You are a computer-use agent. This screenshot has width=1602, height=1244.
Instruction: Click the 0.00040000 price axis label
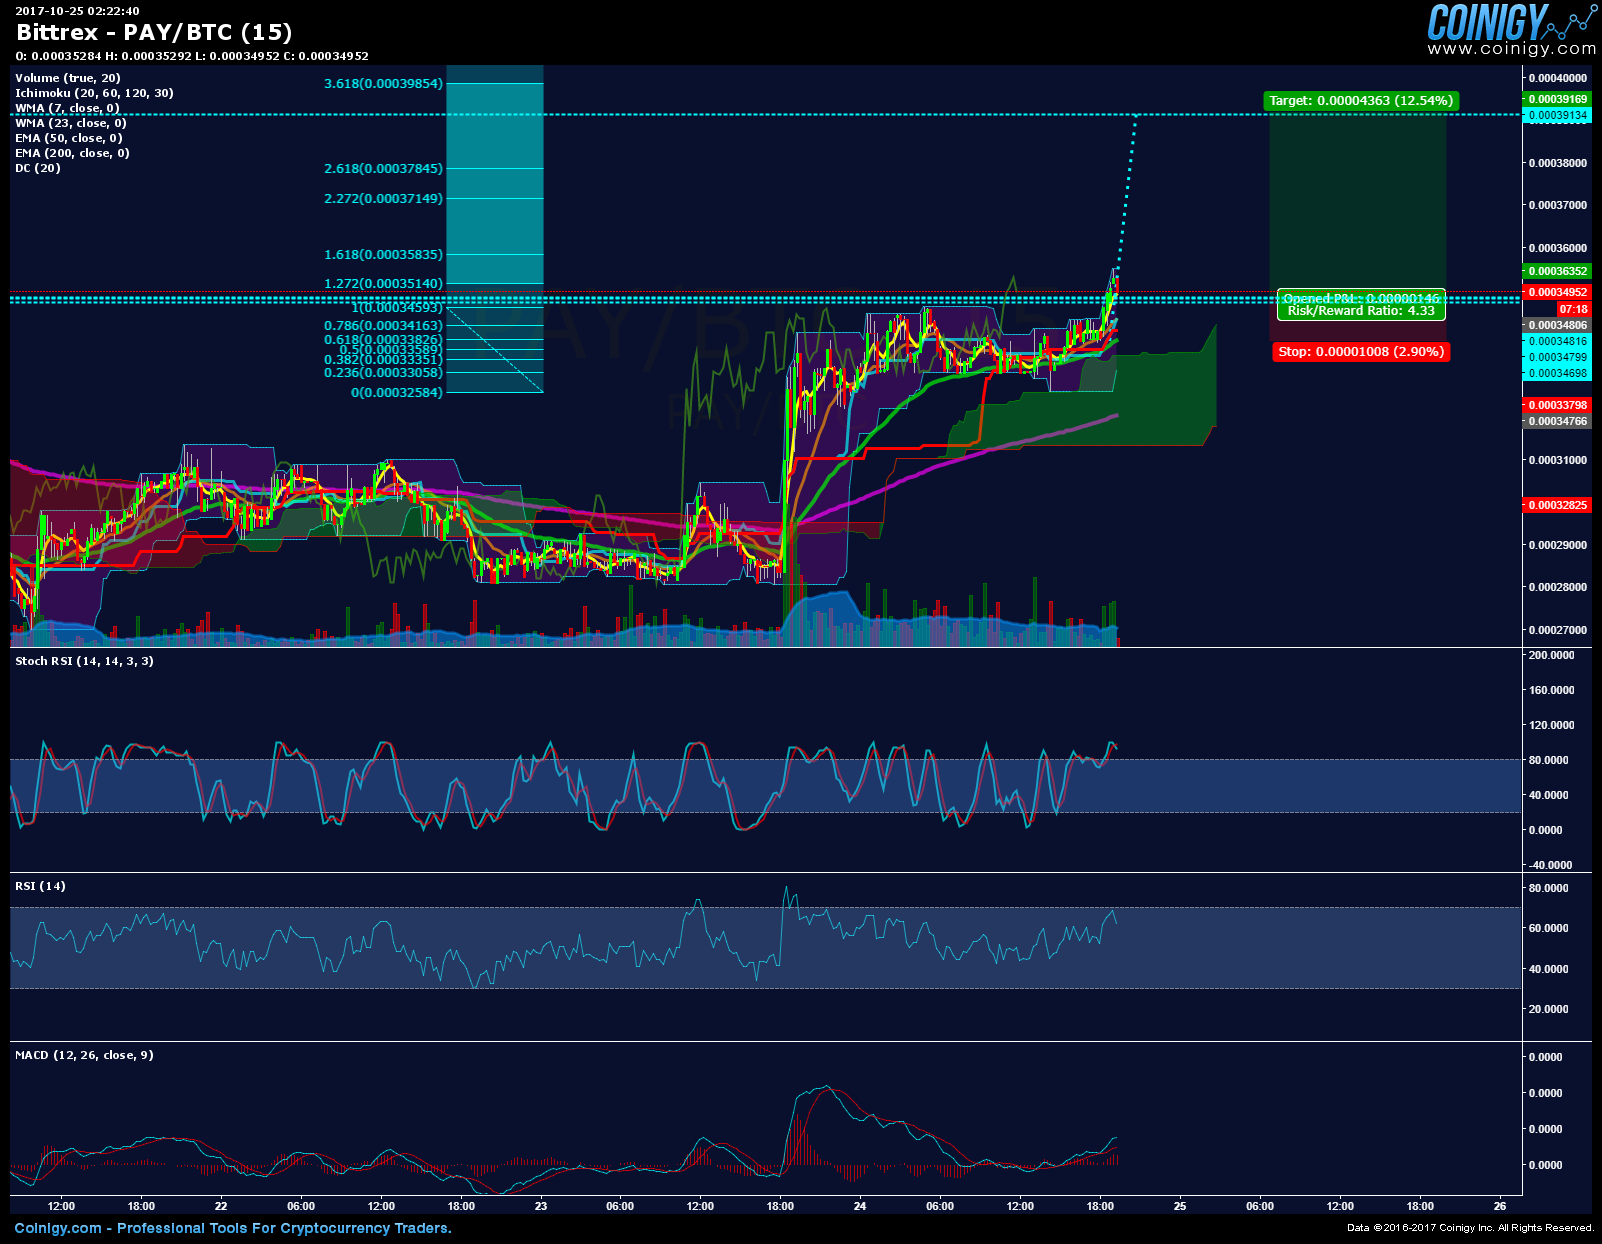[x=1558, y=78]
